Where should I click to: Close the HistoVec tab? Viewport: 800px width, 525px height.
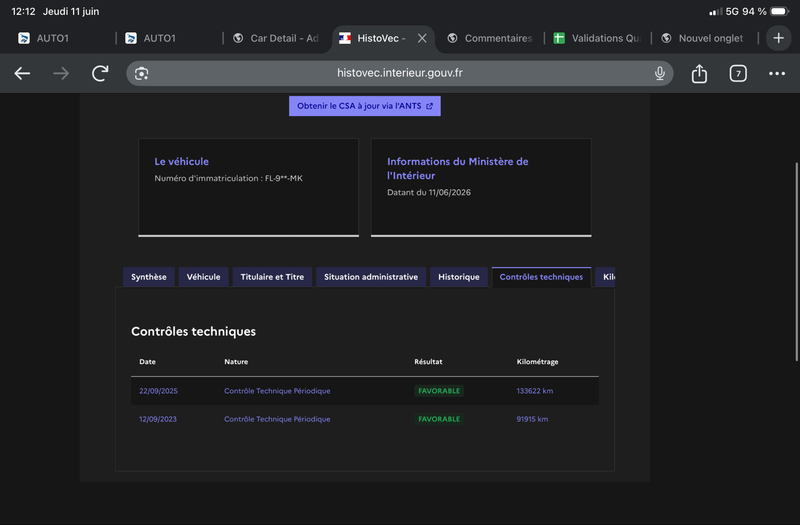coord(422,38)
